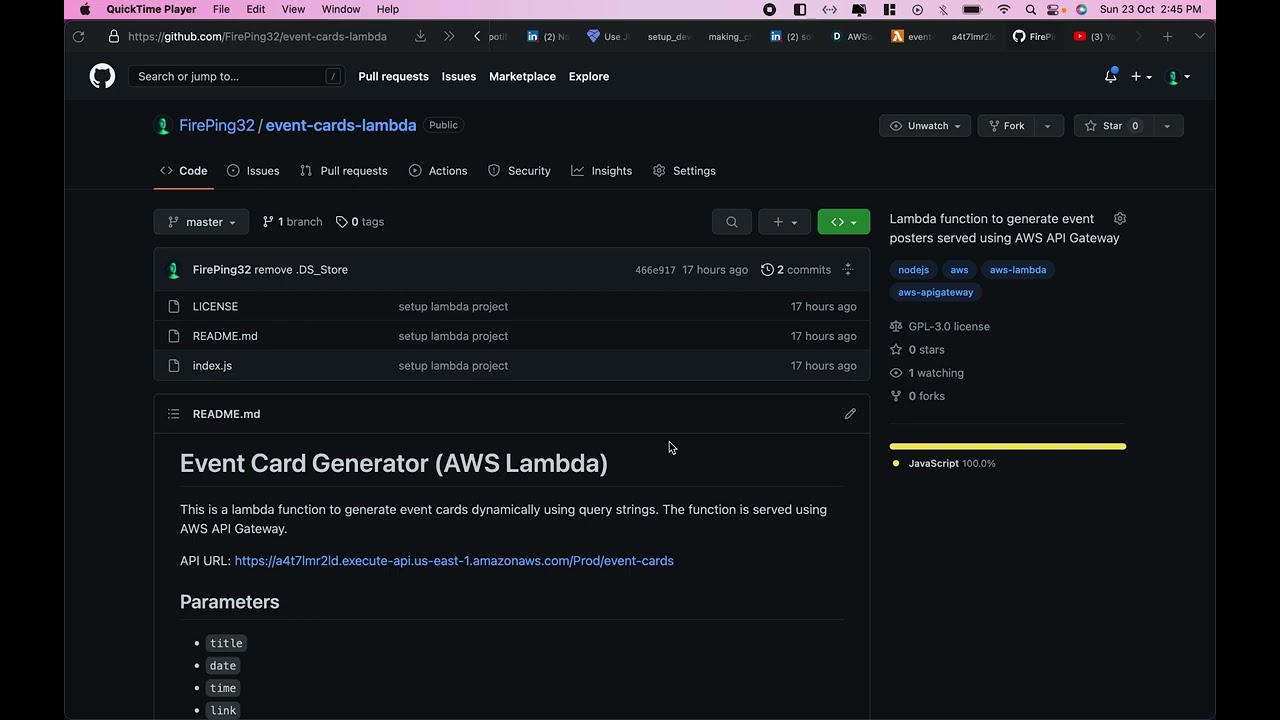
Task: Stop the screen recording from the menu bar
Action: coord(769,9)
